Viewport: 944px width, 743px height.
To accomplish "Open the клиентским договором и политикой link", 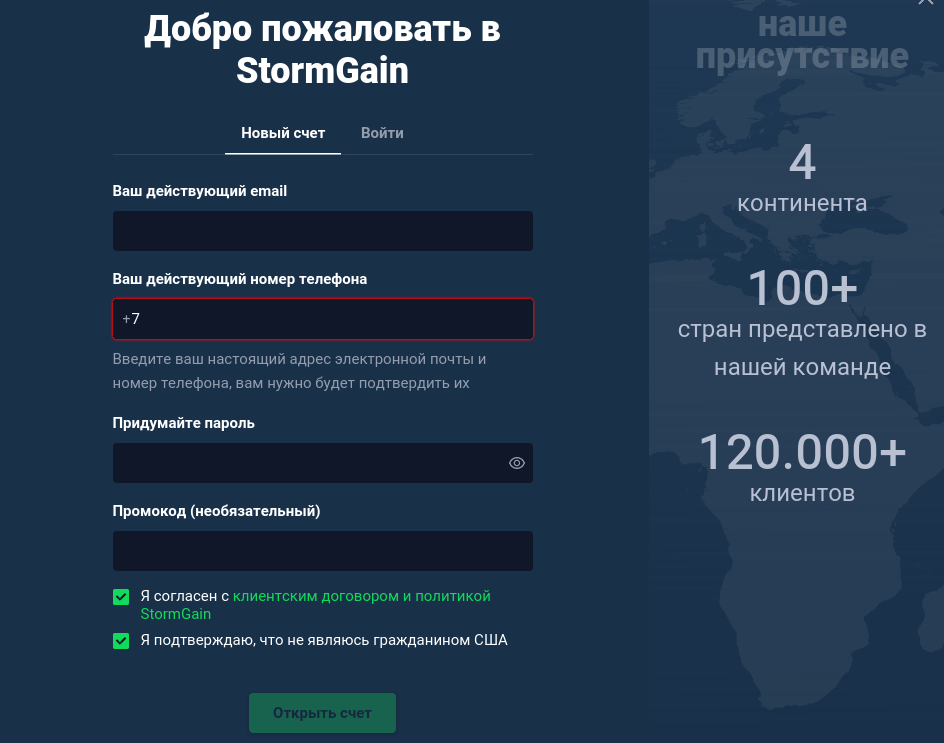I will tap(361, 596).
